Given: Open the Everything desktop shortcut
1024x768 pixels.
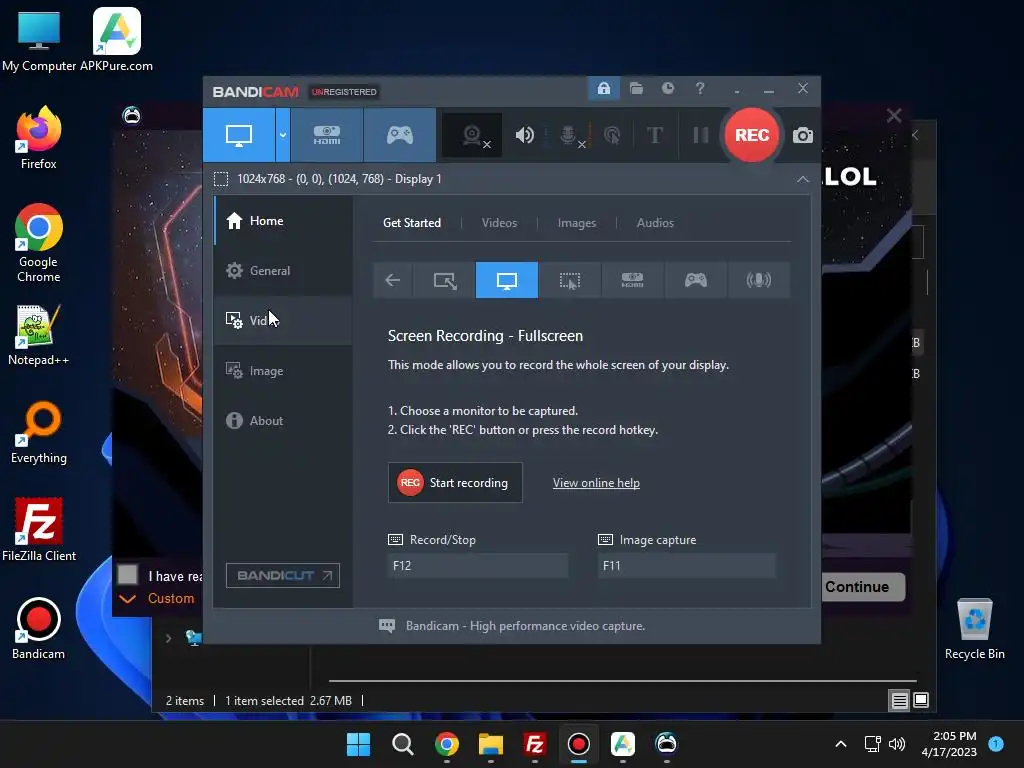Looking at the screenshot, I should [x=39, y=432].
